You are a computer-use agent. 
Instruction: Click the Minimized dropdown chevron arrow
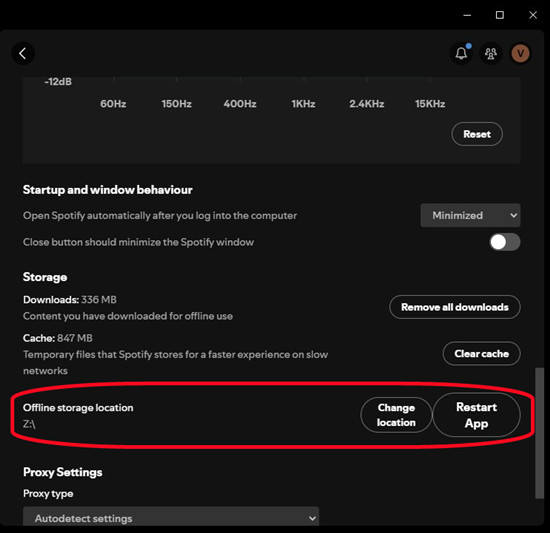514,215
